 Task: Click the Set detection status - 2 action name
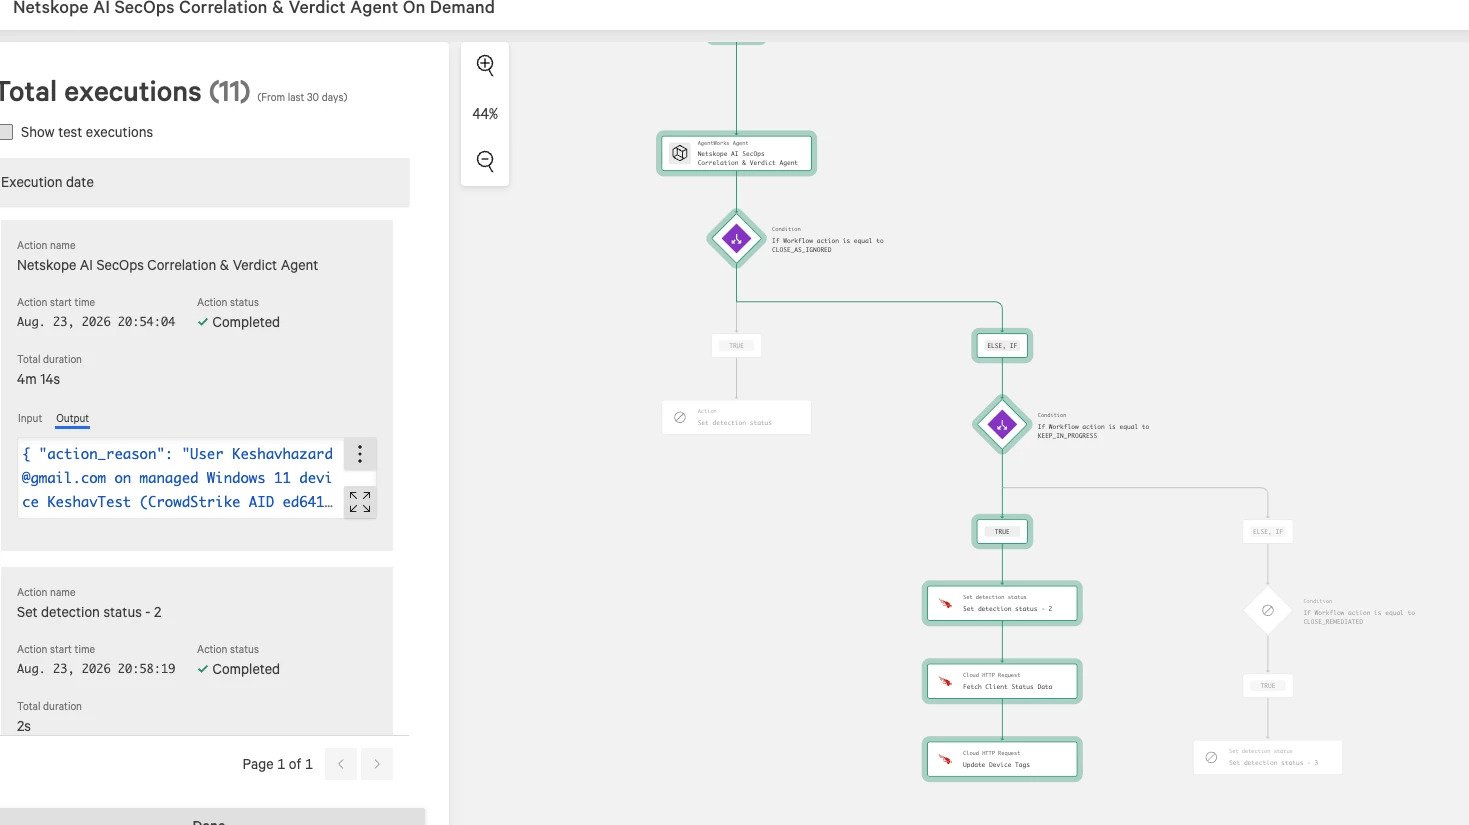[x=89, y=612]
